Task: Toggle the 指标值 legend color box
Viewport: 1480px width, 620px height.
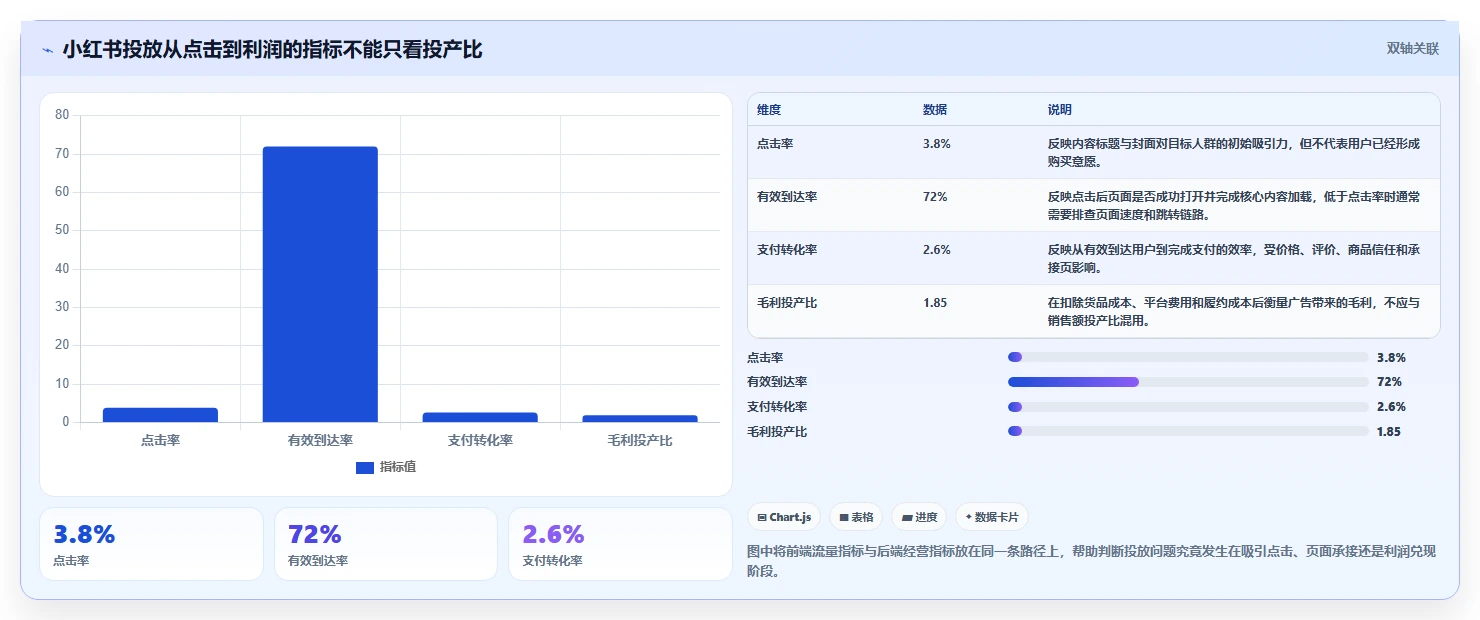Action: point(365,467)
